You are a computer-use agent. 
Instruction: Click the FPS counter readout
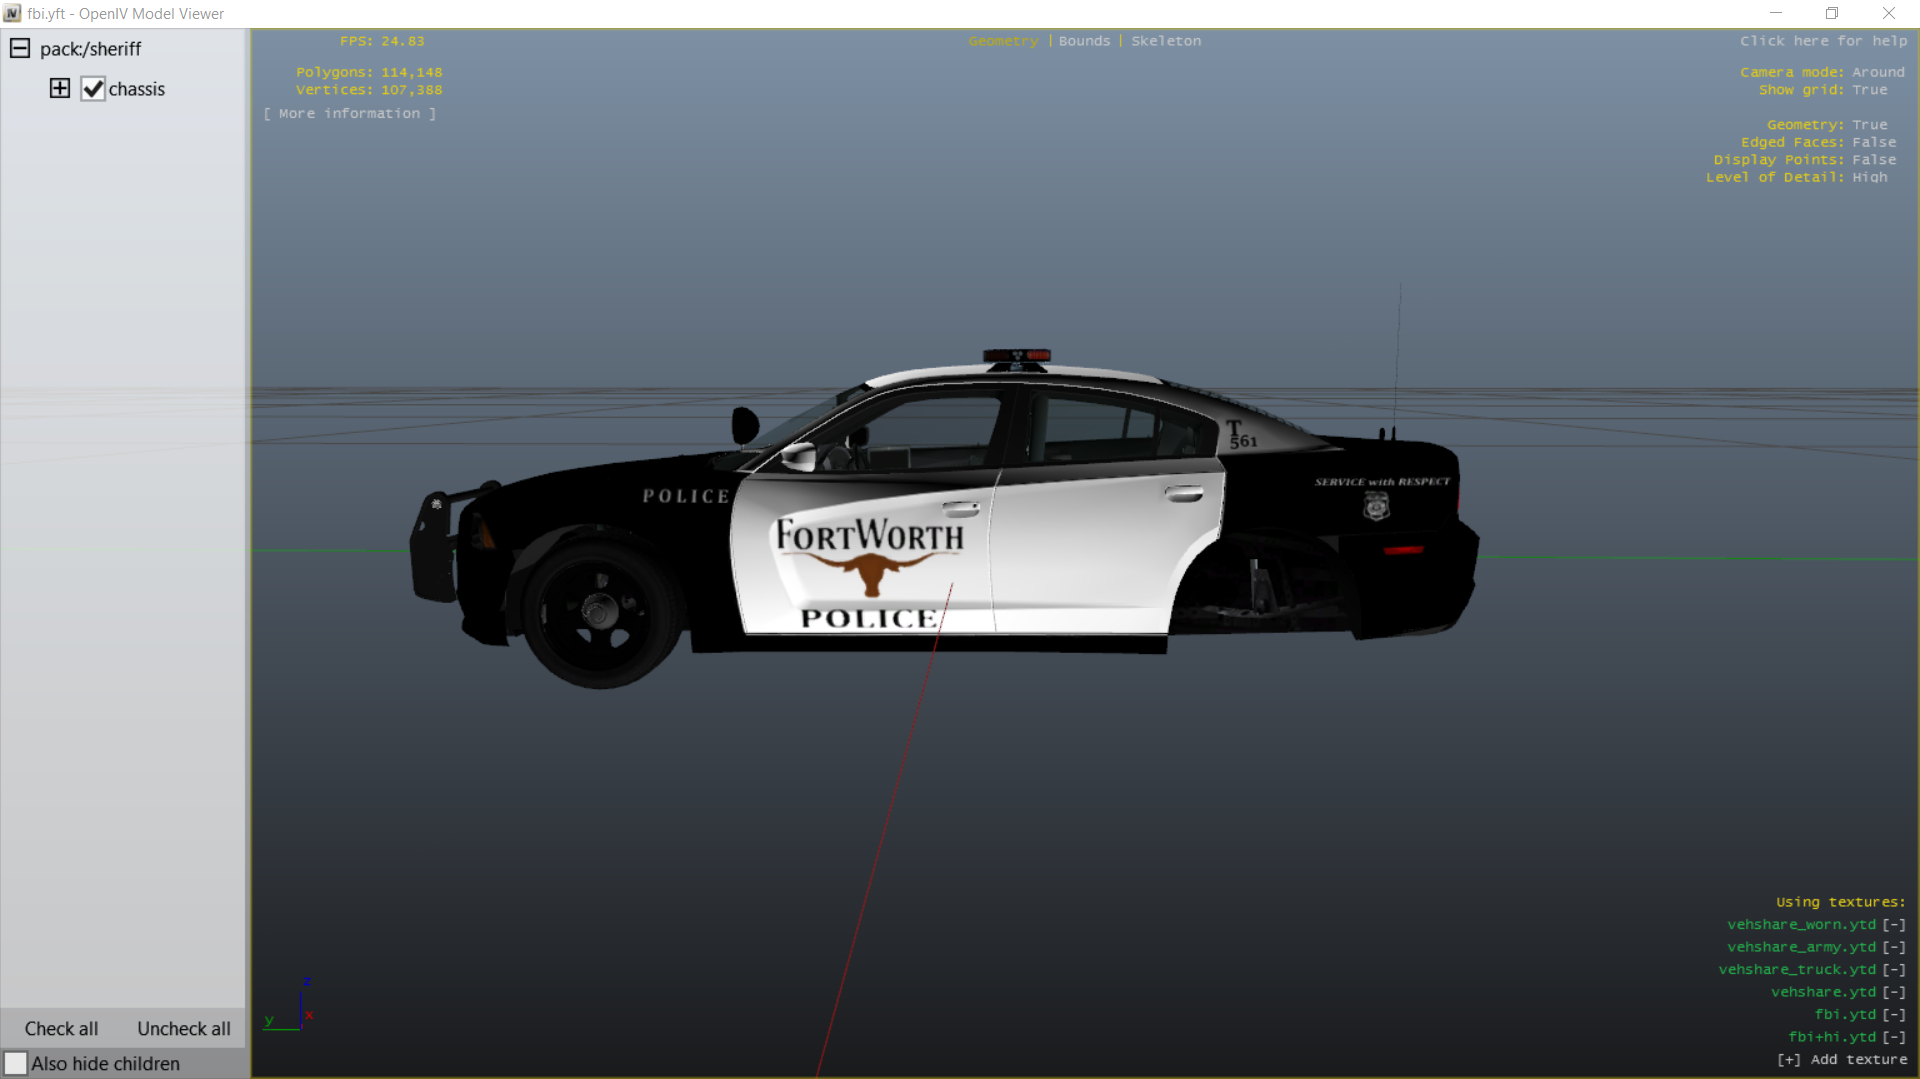(382, 41)
